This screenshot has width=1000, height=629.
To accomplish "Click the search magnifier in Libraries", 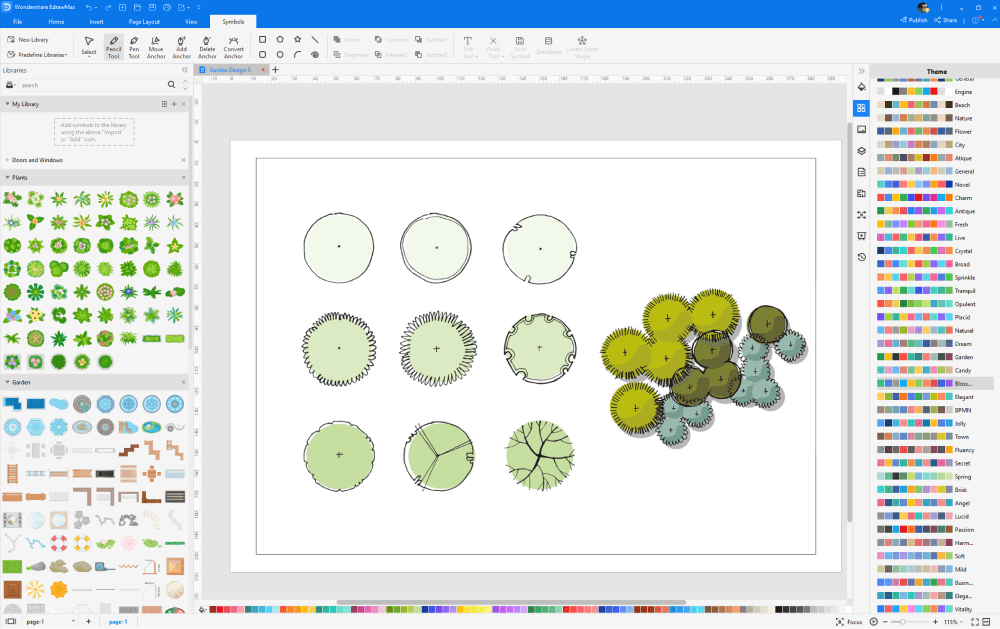I will click(x=171, y=84).
